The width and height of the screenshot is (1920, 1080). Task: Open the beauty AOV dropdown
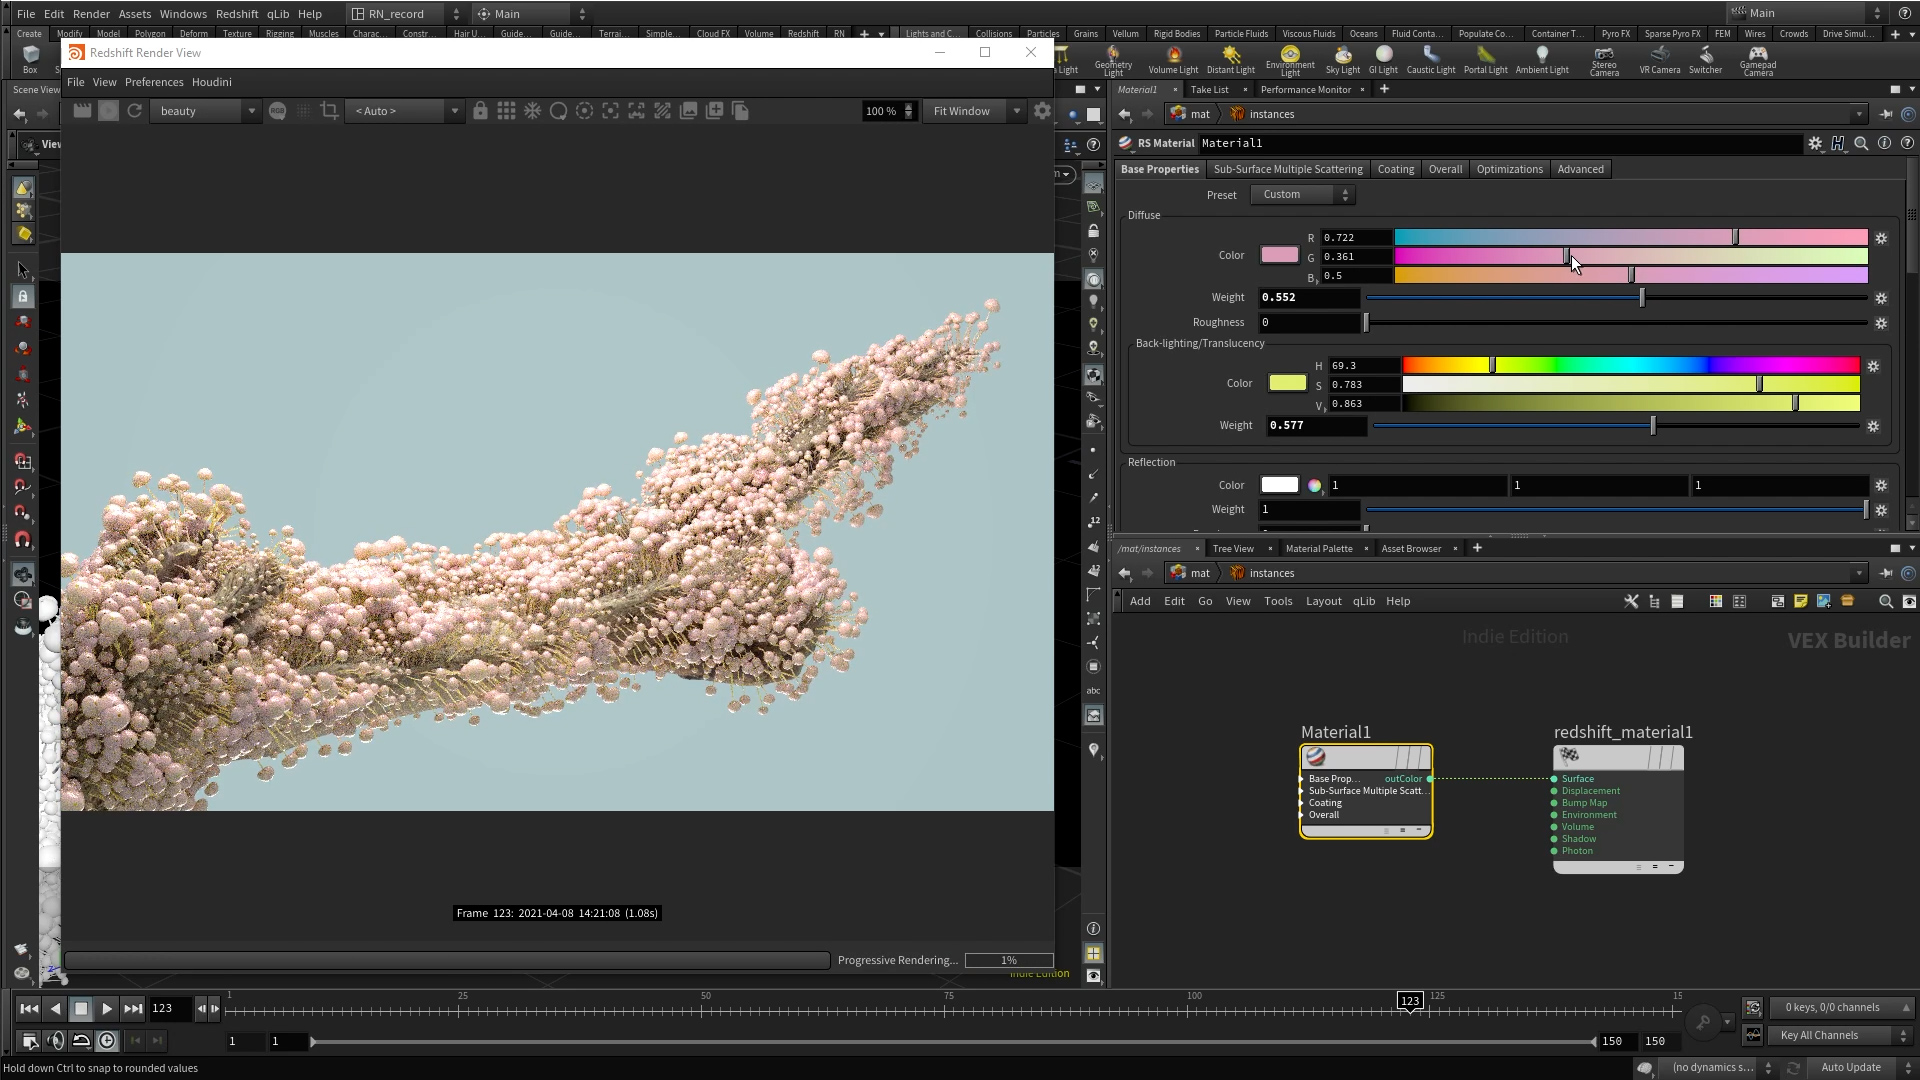(207, 111)
